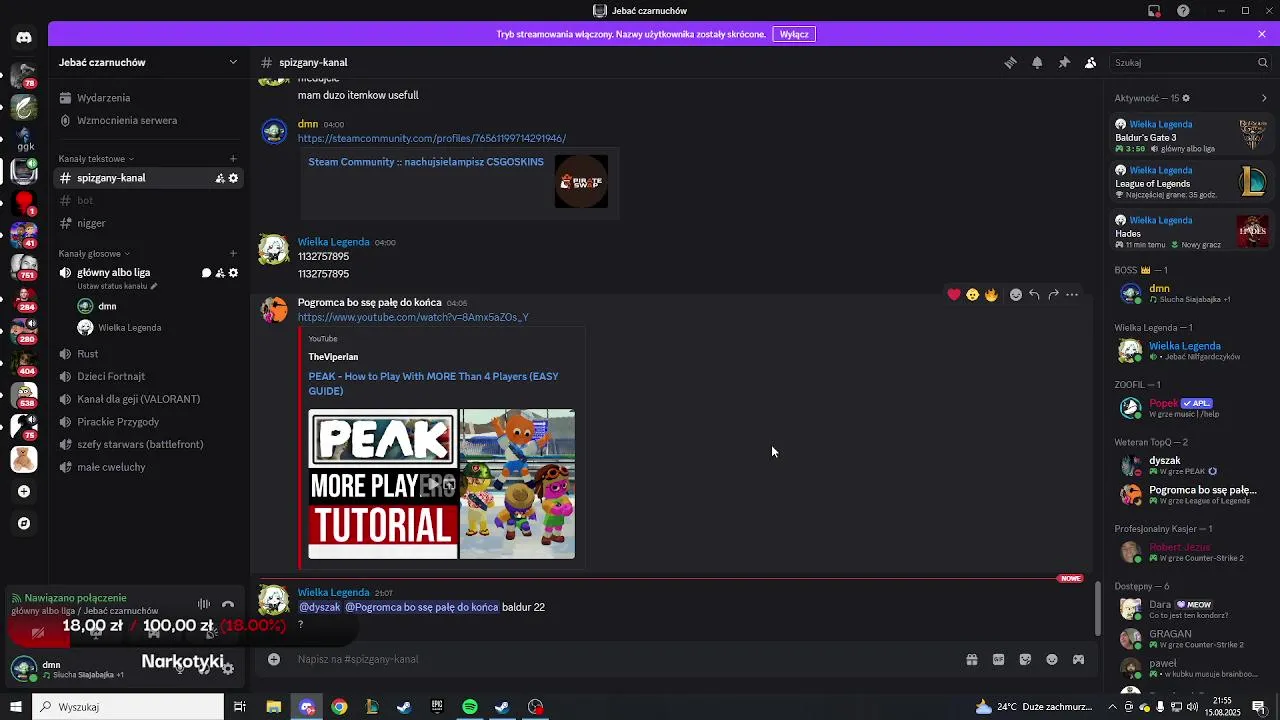Show pinned messages pin icon
Screen dimensions: 1280x720
tap(1064, 62)
